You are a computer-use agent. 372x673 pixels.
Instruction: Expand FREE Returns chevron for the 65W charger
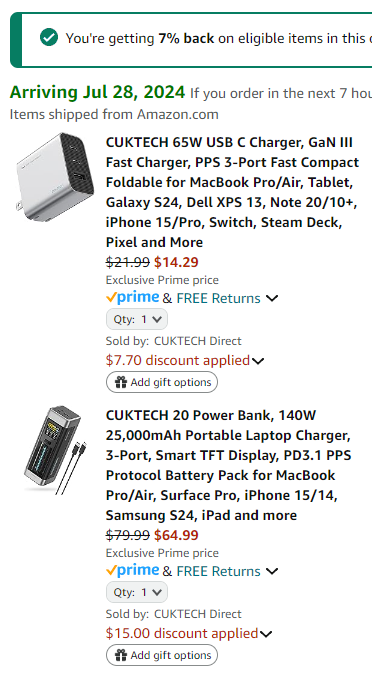tap(272, 298)
